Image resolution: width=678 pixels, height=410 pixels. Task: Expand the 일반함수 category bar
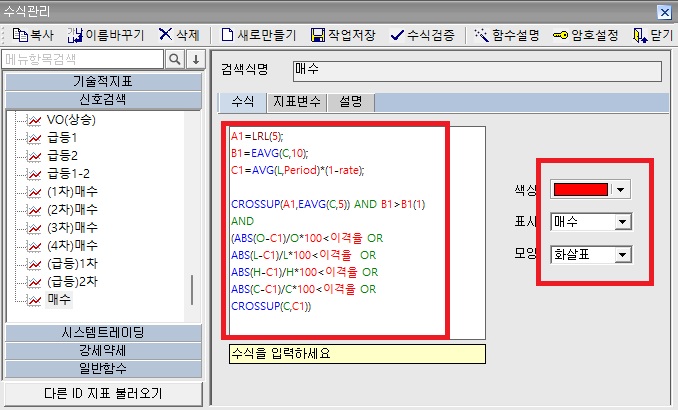point(103,369)
